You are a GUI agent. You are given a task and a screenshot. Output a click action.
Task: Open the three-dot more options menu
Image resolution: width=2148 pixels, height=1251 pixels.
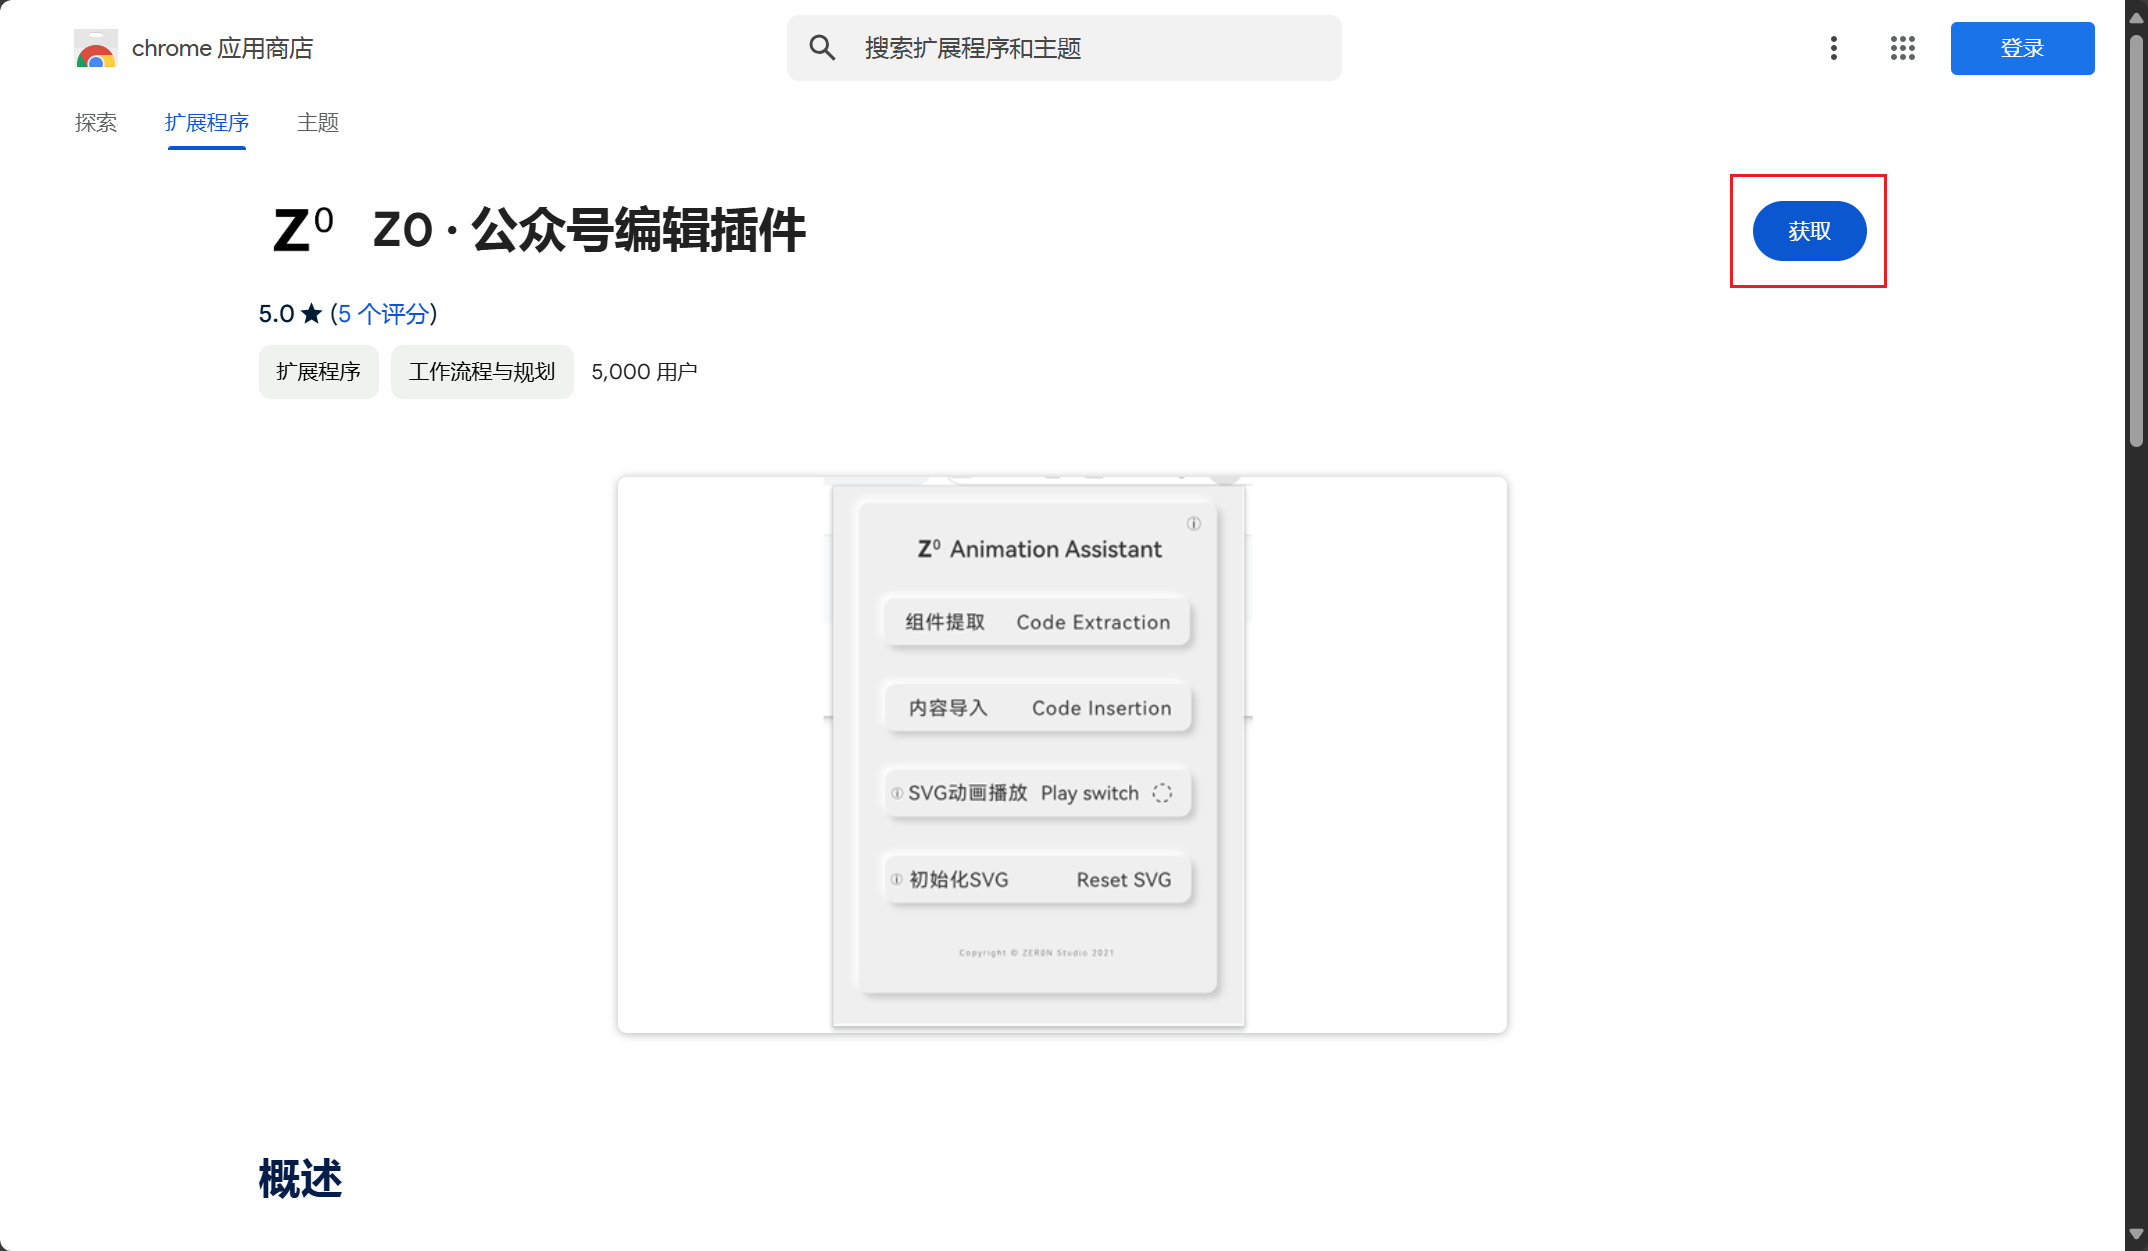tap(1833, 48)
